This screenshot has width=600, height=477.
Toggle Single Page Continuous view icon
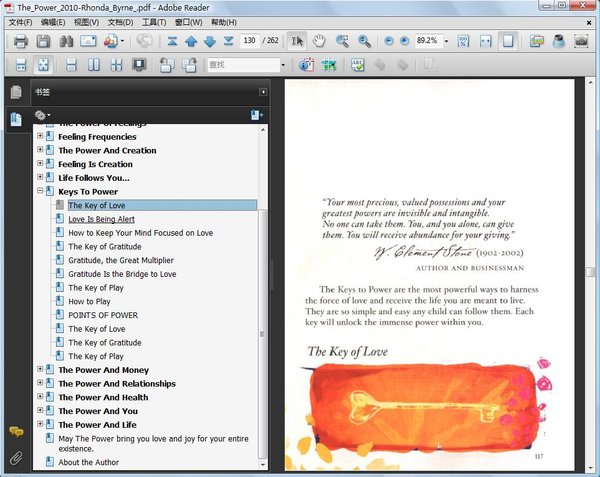(x=71, y=65)
